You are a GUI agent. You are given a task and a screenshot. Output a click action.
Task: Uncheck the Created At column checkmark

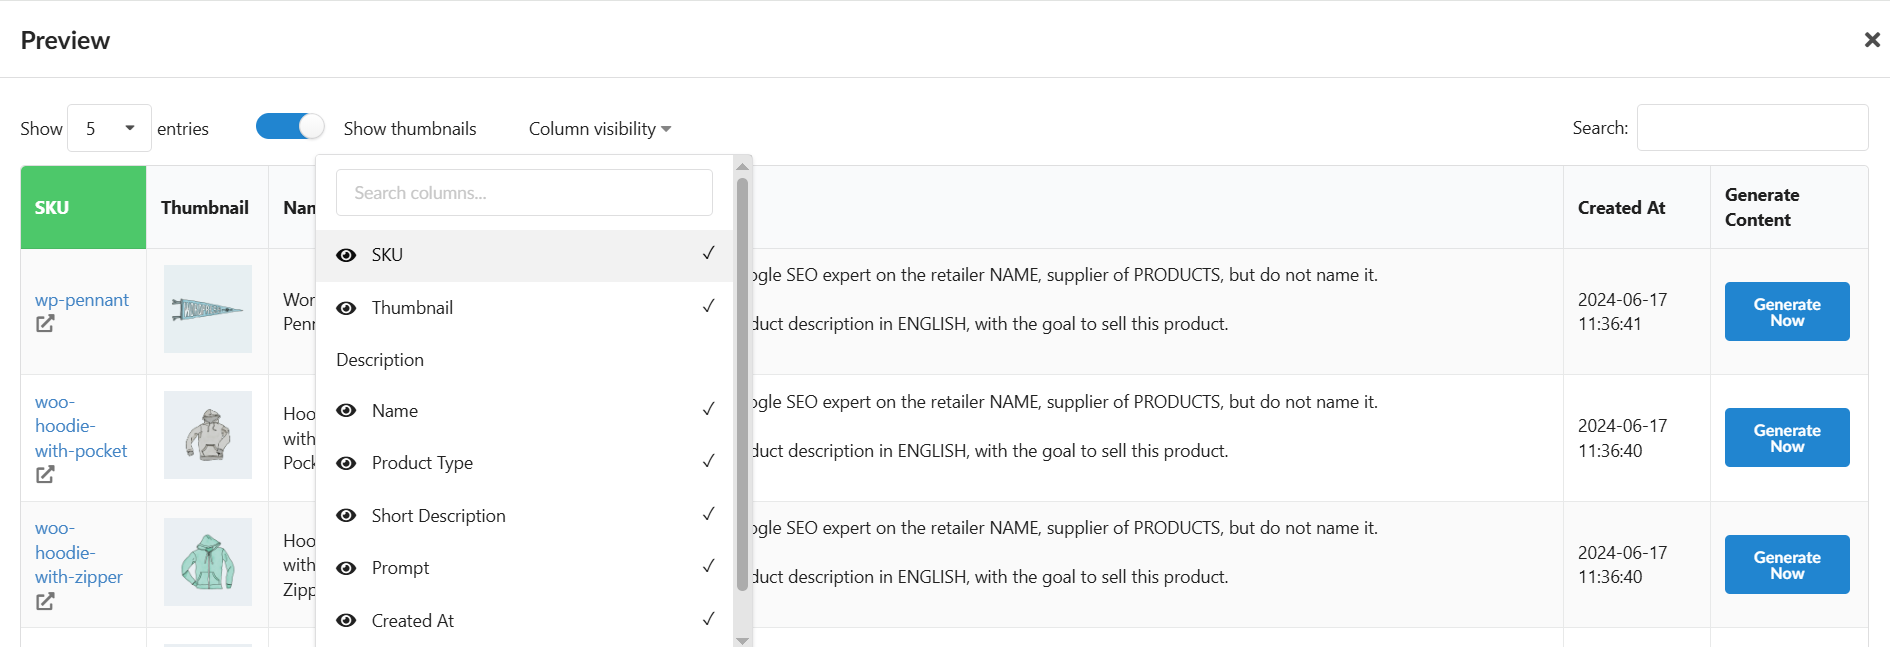(x=708, y=619)
